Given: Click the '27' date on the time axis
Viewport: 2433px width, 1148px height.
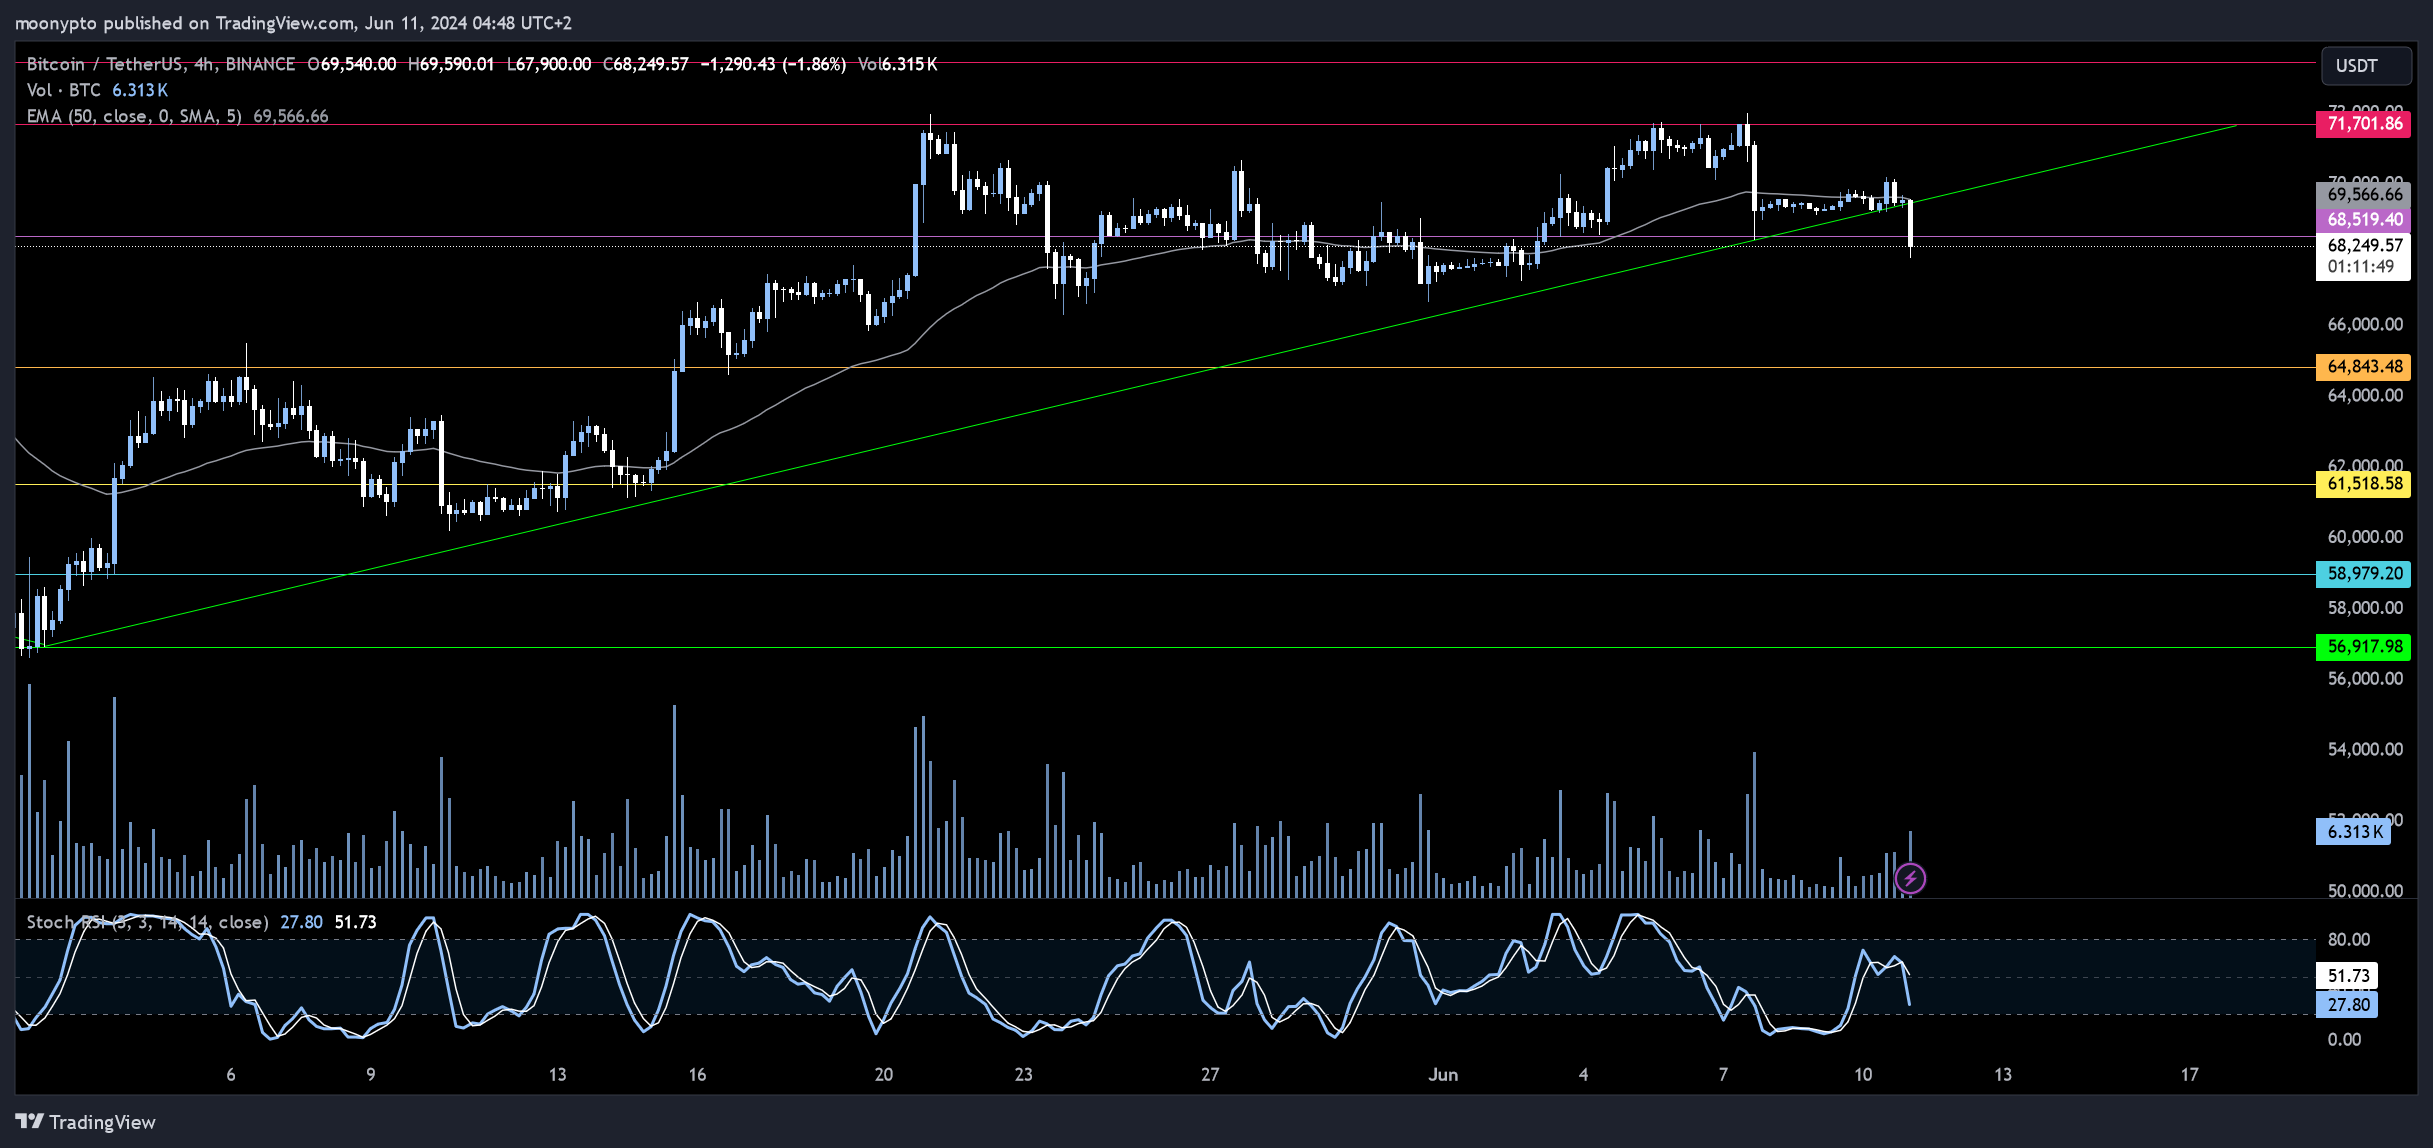Looking at the screenshot, I should [x=1210, y=1075].
